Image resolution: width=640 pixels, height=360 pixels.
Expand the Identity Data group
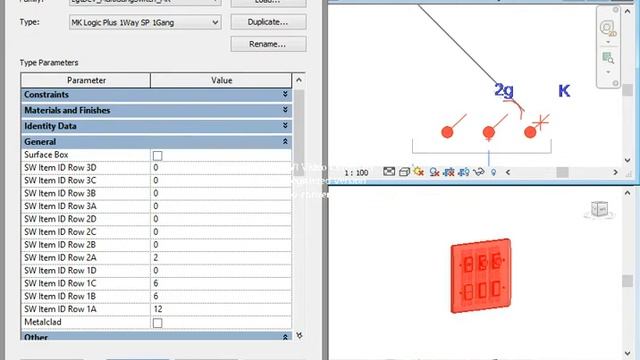click(285, 126)
